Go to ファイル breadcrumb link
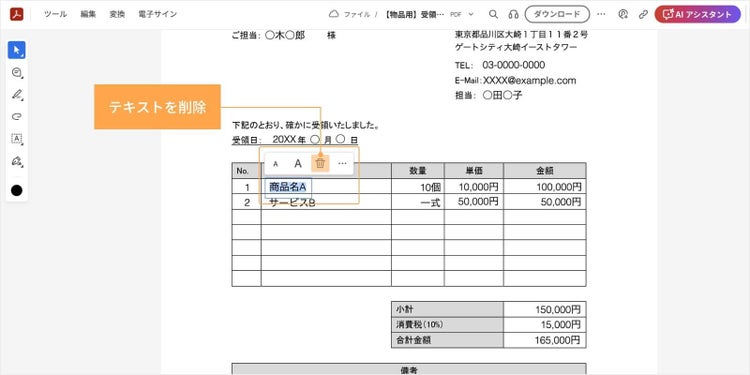This screenshot has height=375, width=750. point(357,14)
